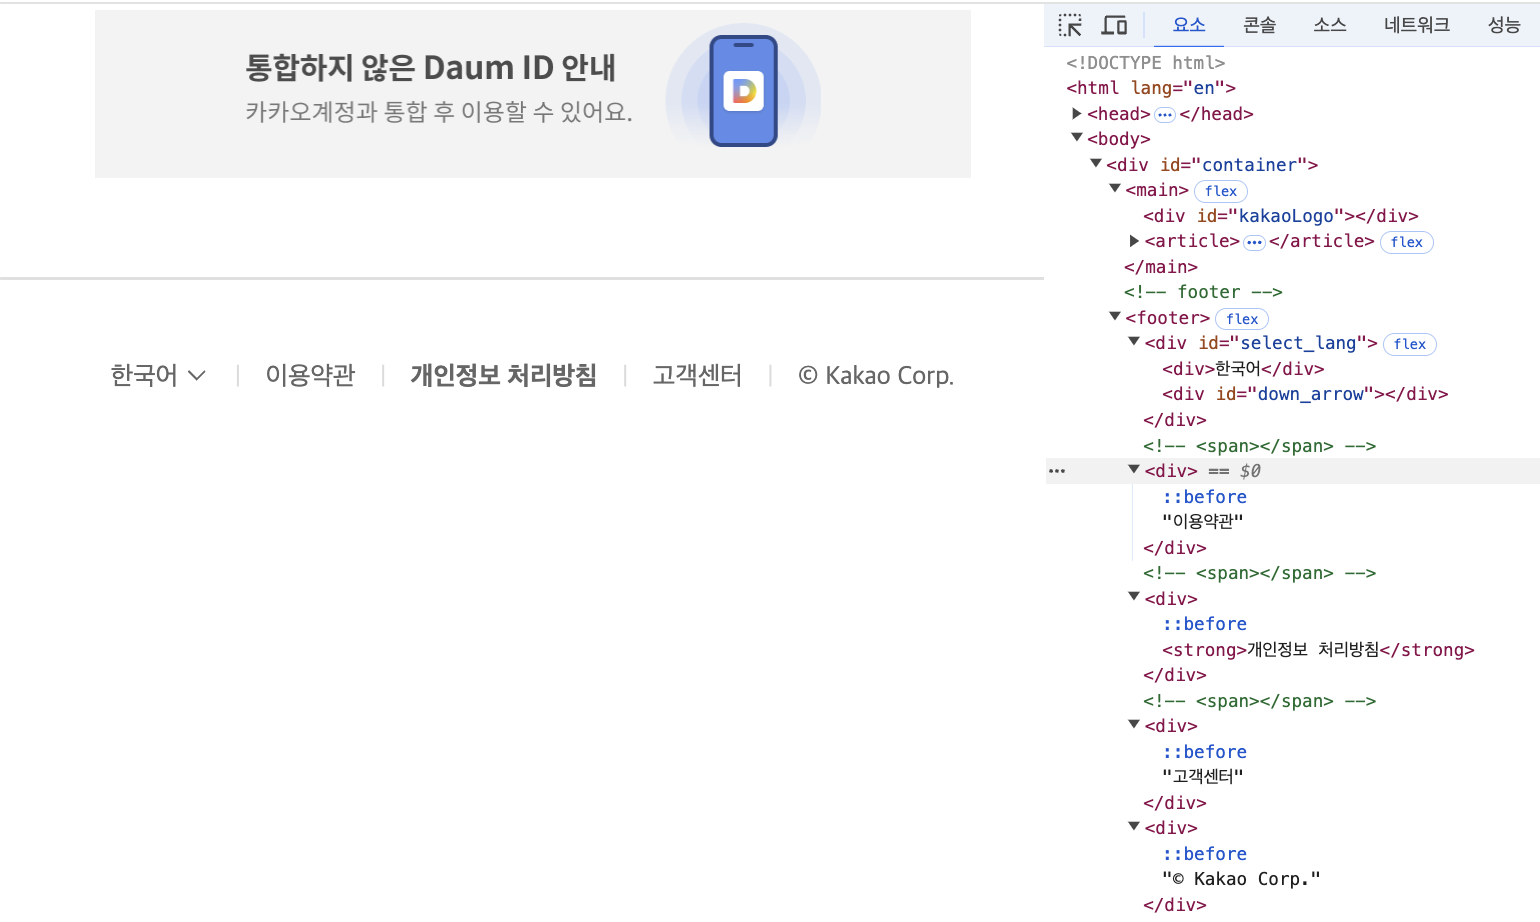Screen dimensions: 1540x922
Task: Click the flex badge next to main
Action: [1221, 191]
